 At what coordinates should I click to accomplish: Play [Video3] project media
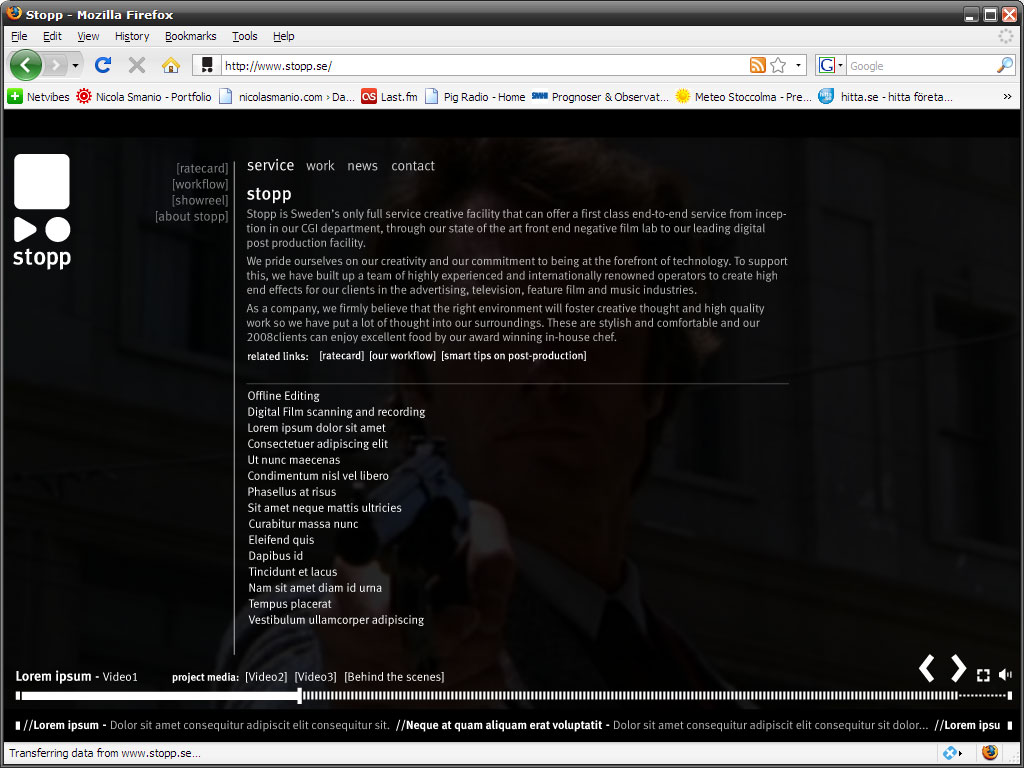315,677
